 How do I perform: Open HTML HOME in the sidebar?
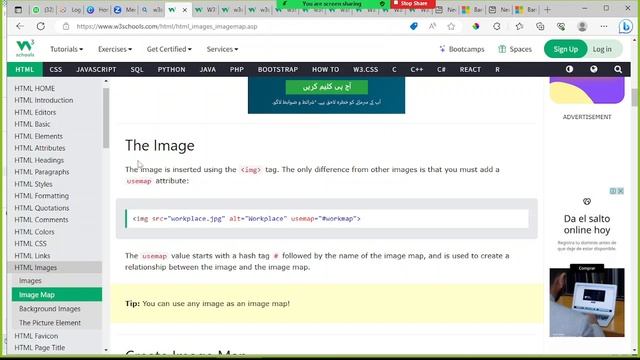35,88
